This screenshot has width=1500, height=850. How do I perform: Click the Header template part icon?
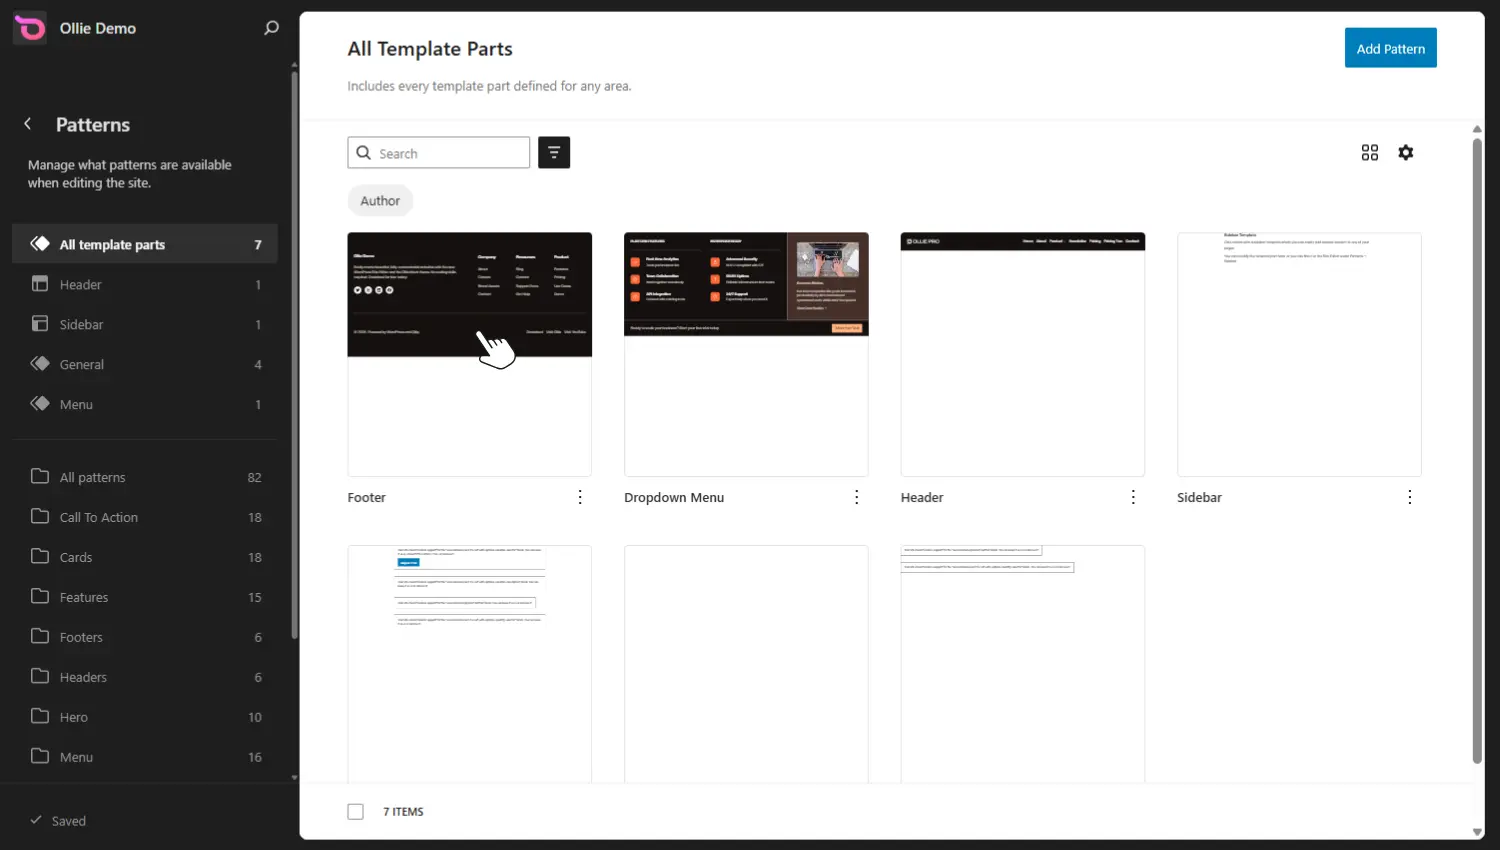(x=40, y=284)
